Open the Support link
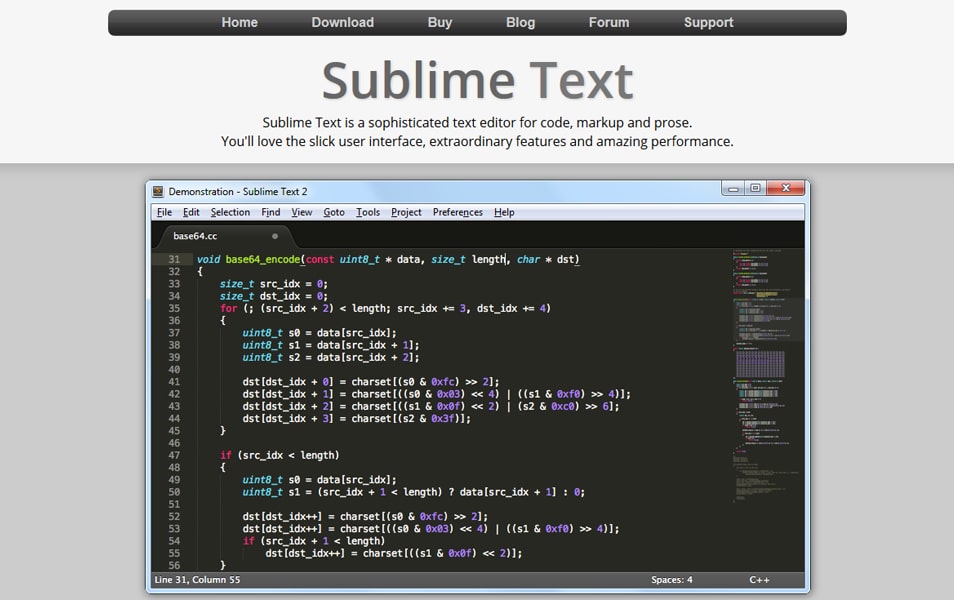954x600 pixels. [709, 23]
